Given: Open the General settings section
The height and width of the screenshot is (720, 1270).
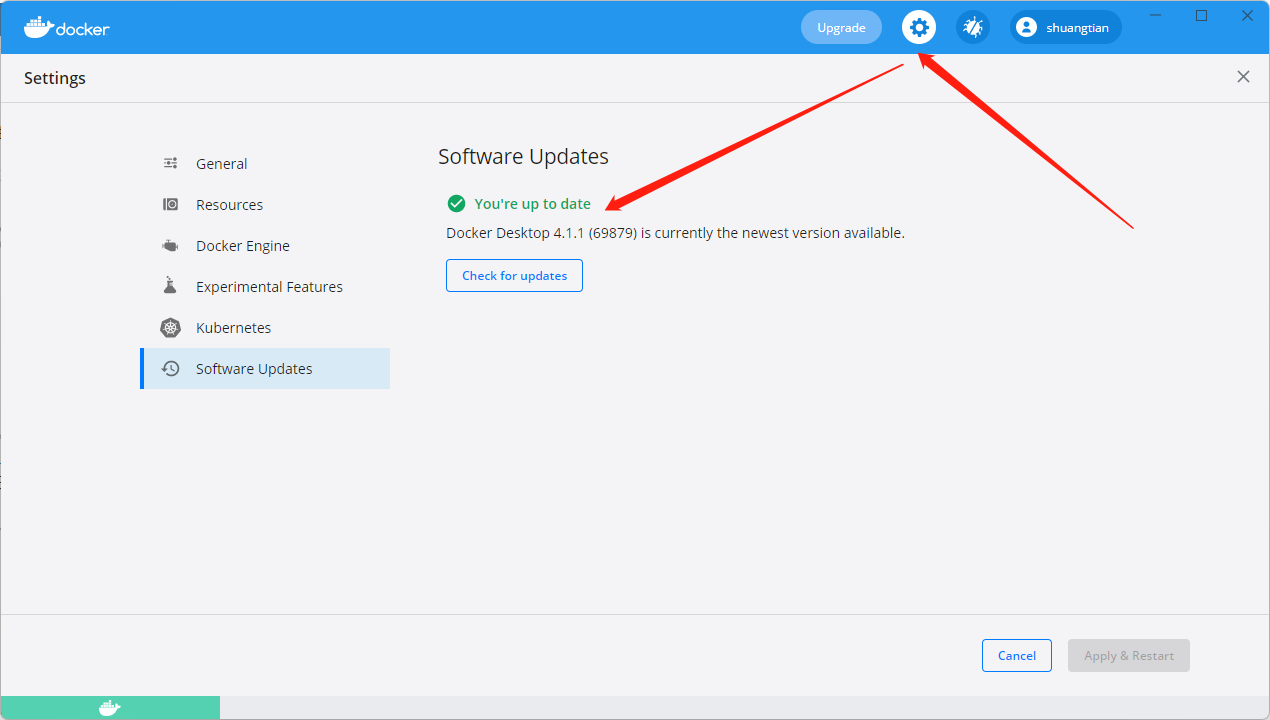Looking at the screenshot, I should [x=265, y=163].
